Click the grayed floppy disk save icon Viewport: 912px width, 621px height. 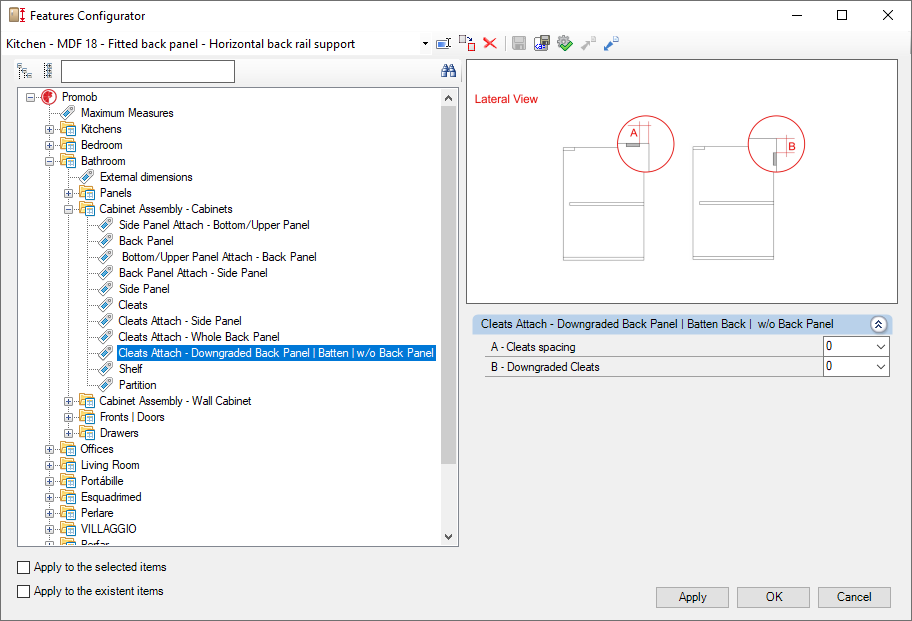(x=519, y=44)
